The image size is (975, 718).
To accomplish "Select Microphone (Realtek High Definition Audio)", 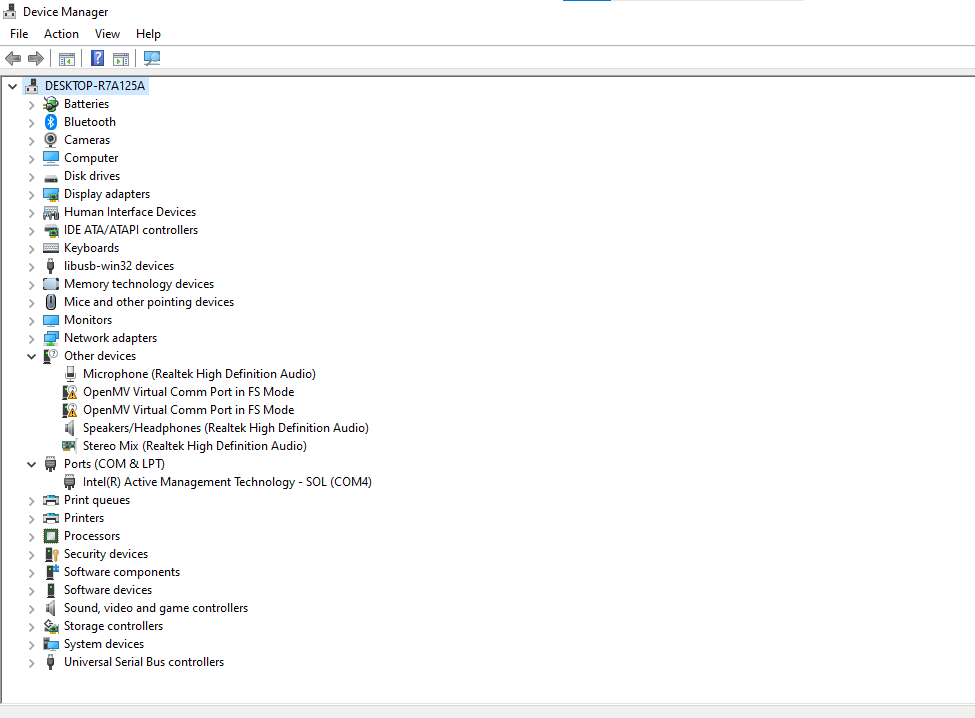I will tap(199, 374).
